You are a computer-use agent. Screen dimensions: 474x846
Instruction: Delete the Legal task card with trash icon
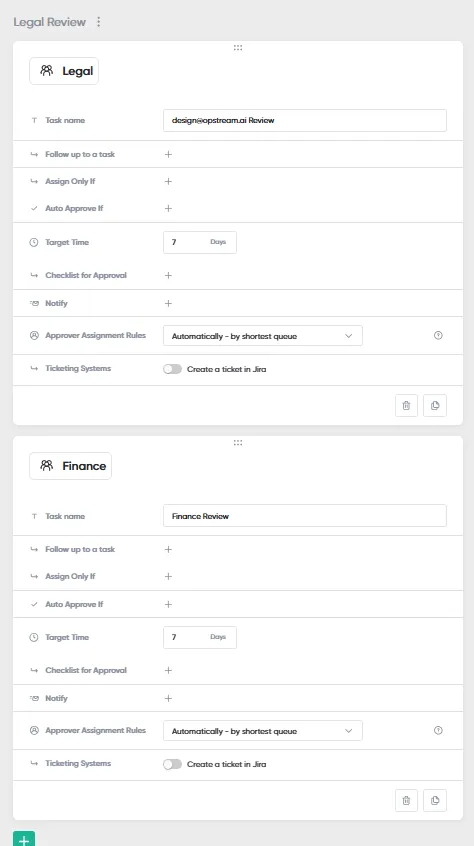coord(407,406)
